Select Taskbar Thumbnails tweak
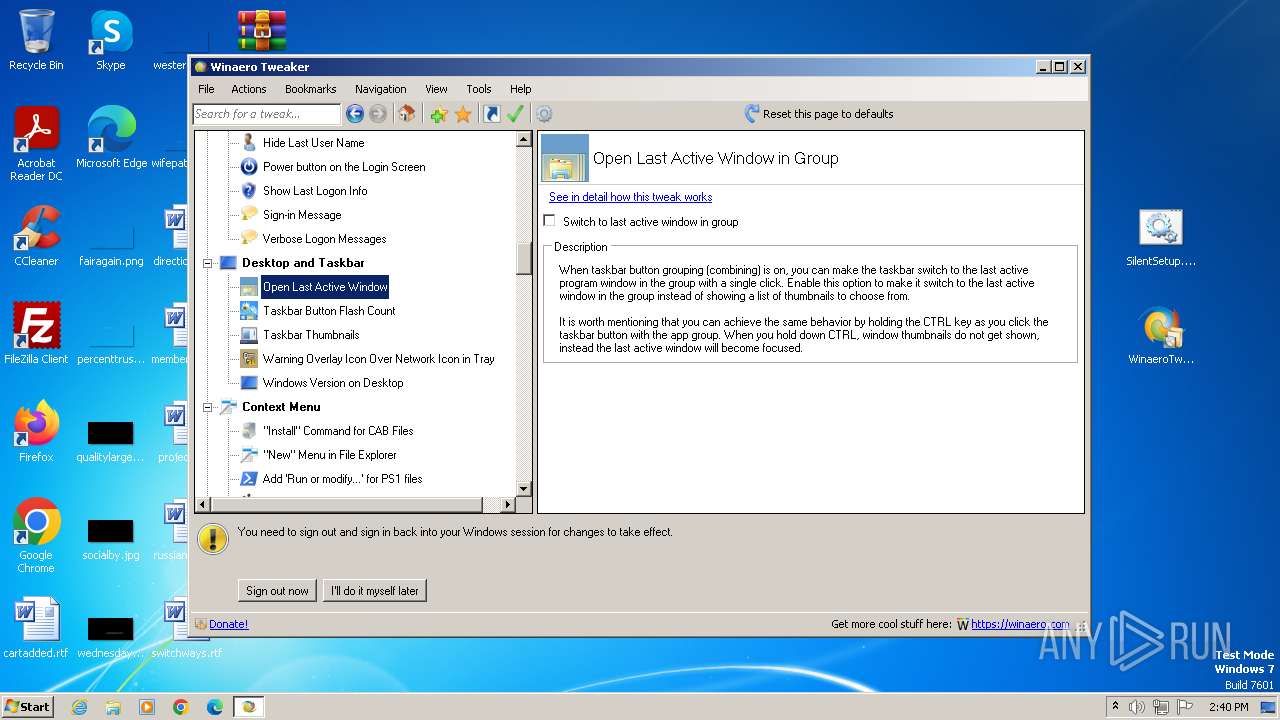This screenshot has width=1280, height=720. coord(311,335)
